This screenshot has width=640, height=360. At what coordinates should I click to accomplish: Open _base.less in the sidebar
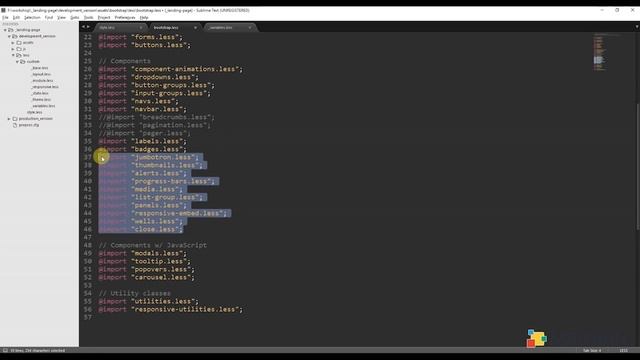point(40,68)
